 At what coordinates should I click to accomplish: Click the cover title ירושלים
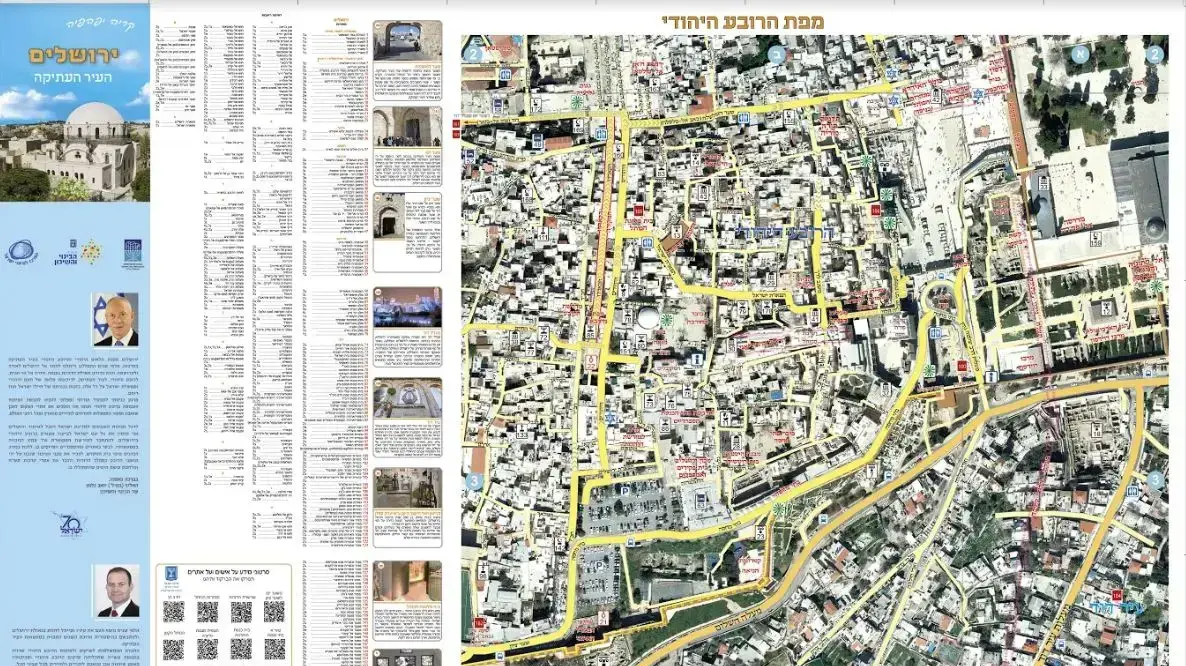(x=75, y=55)
